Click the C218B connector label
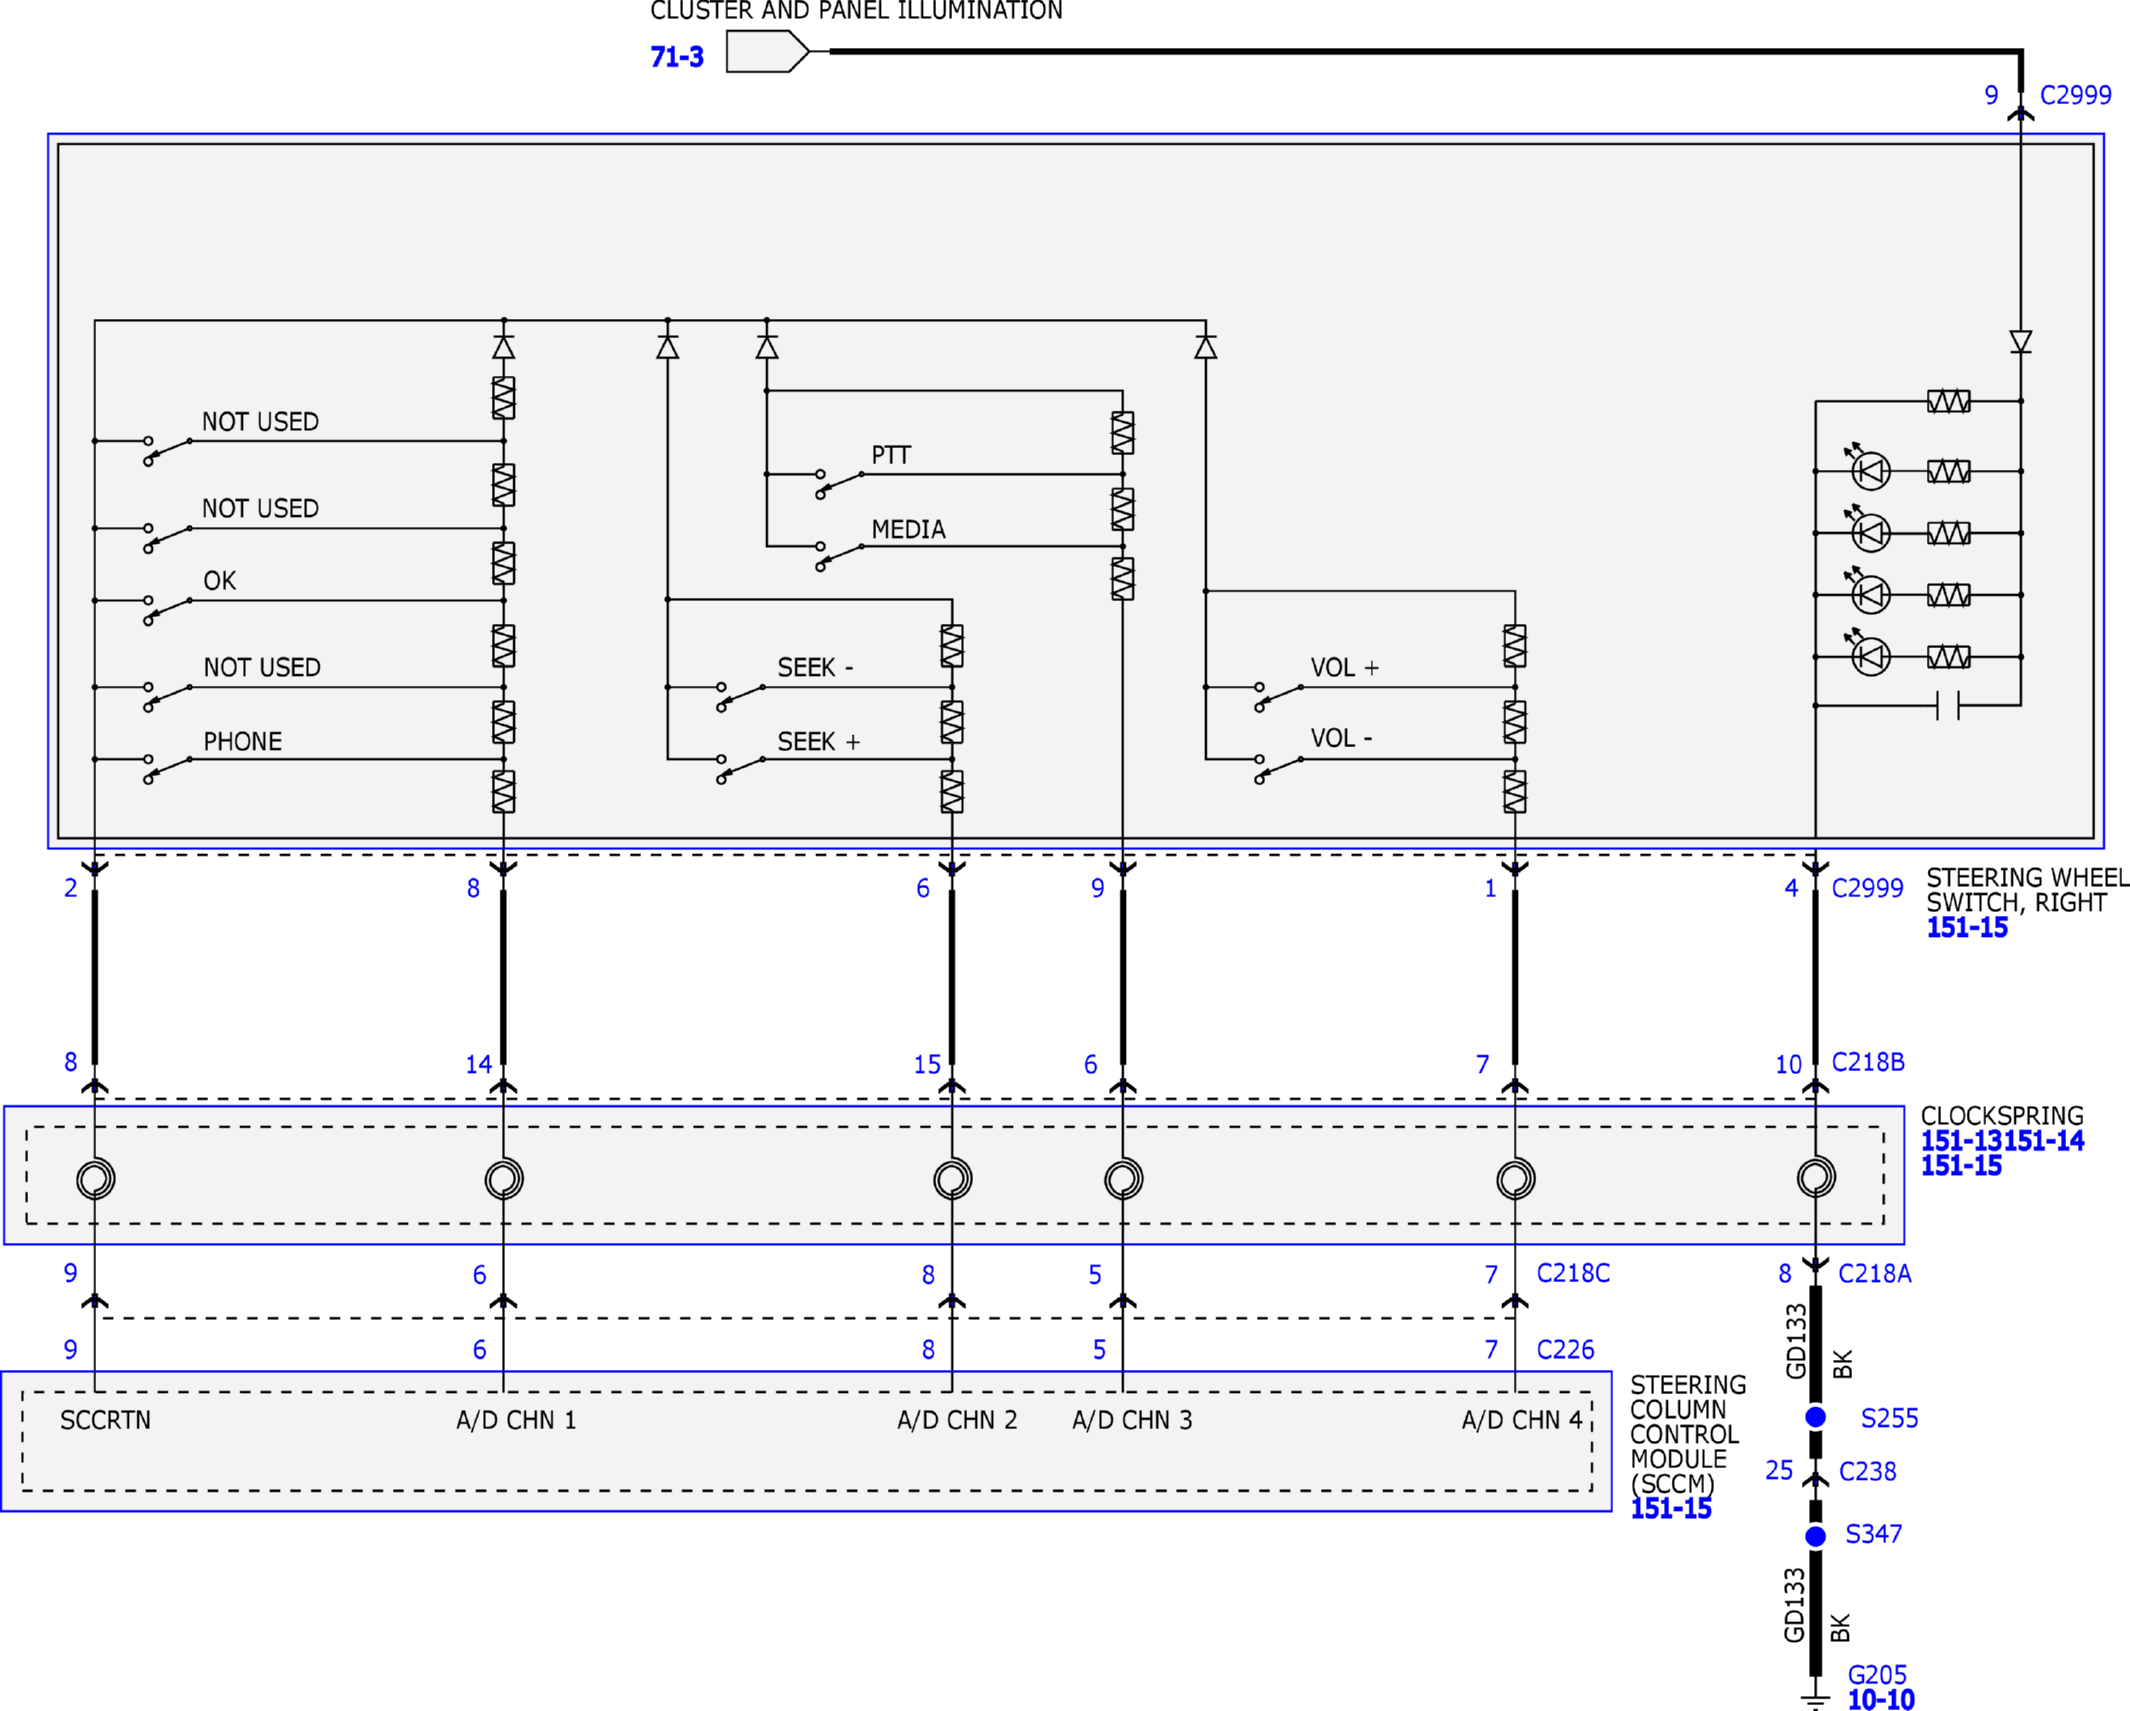Viewport: 2130px width, 1711px height. click(1868, 1062)
